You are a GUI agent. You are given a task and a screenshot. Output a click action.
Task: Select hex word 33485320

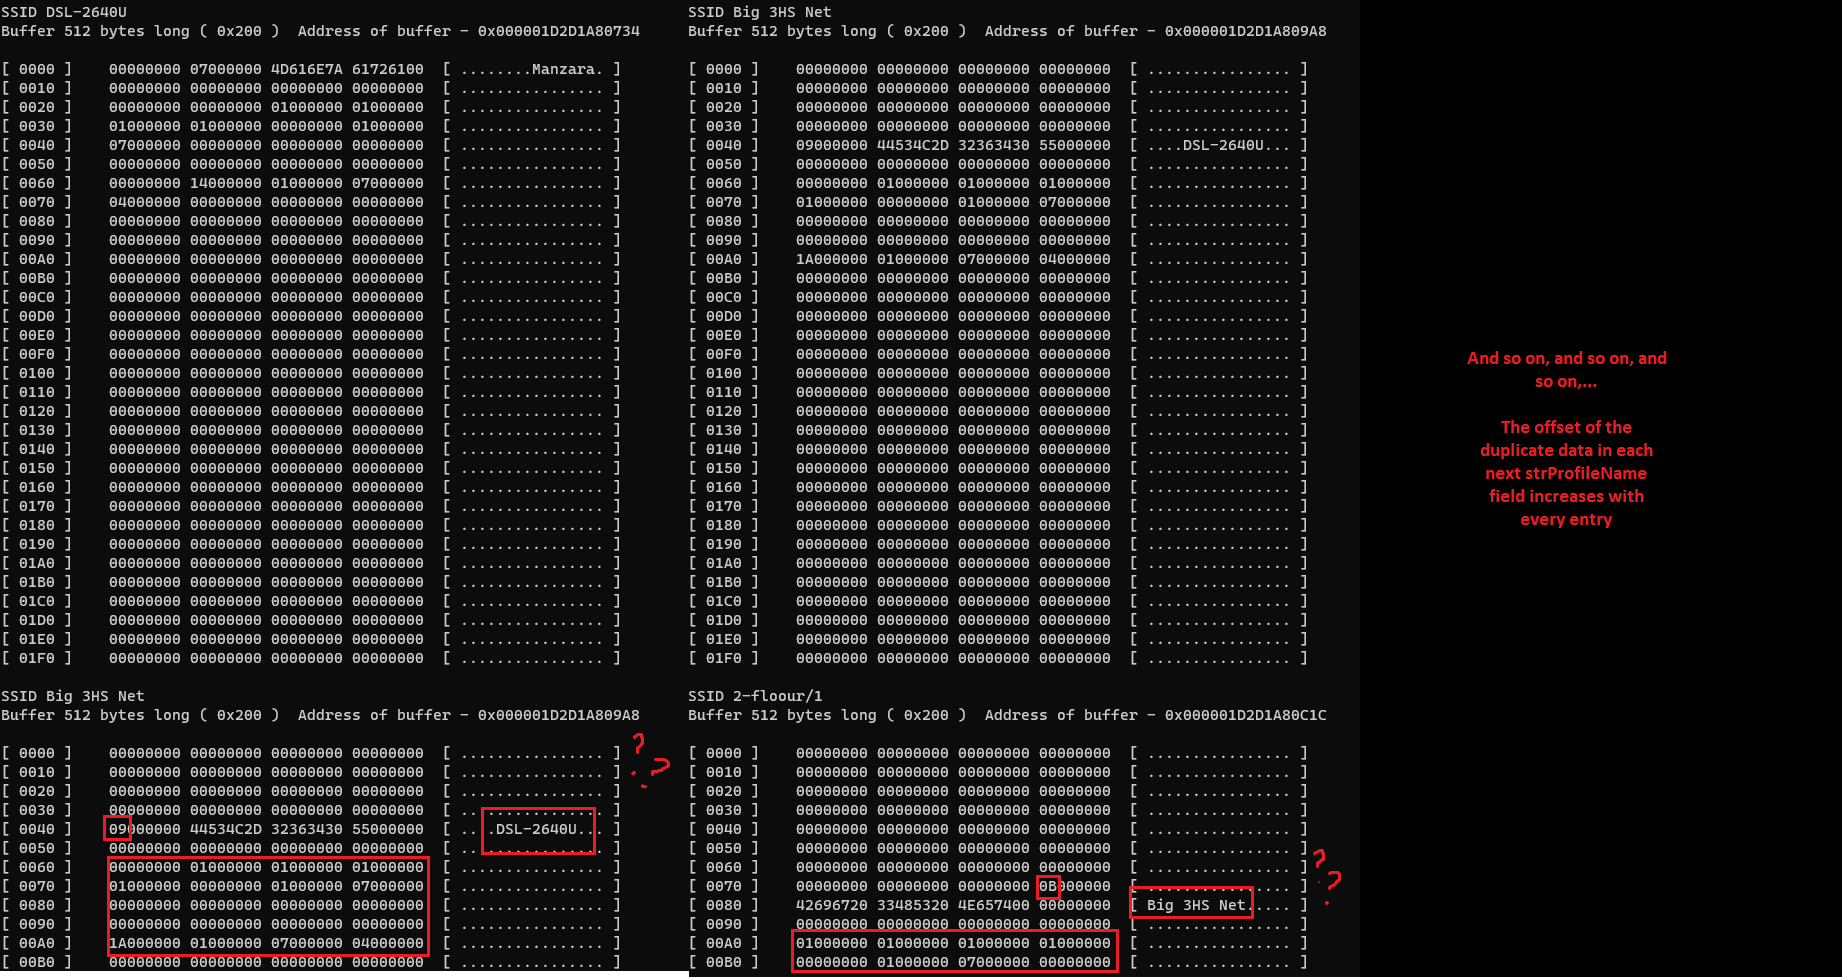913,905
